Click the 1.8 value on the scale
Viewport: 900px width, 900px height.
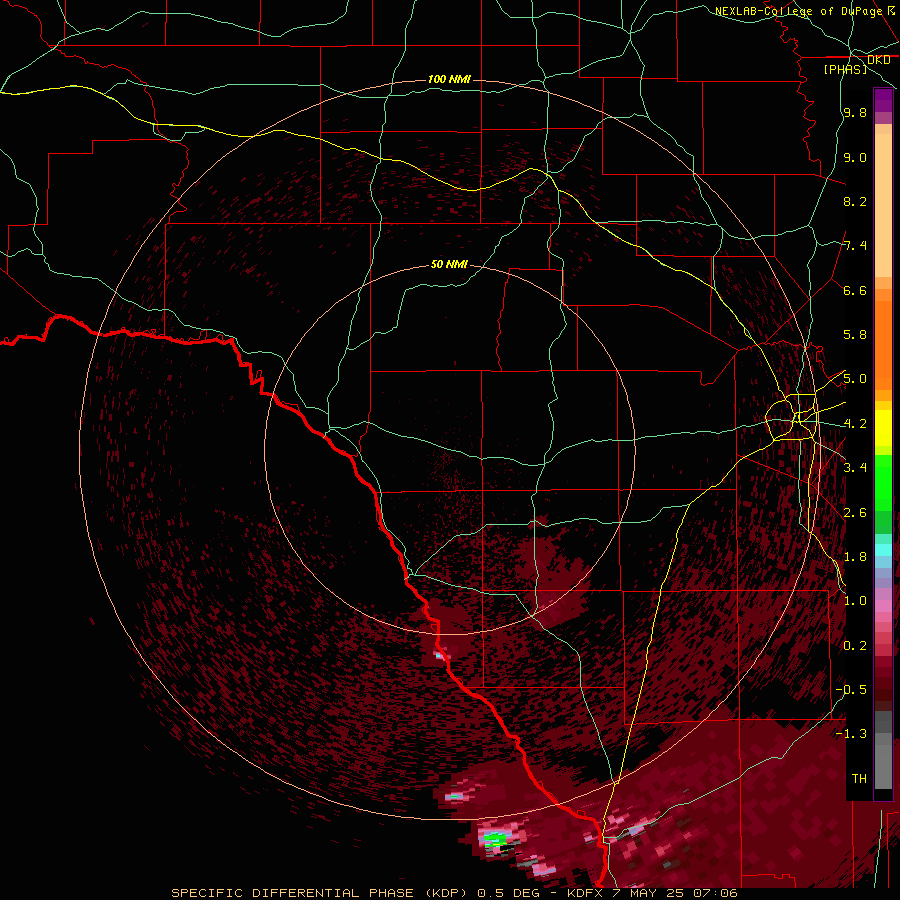pyautogui.click(x=855, y=557)
